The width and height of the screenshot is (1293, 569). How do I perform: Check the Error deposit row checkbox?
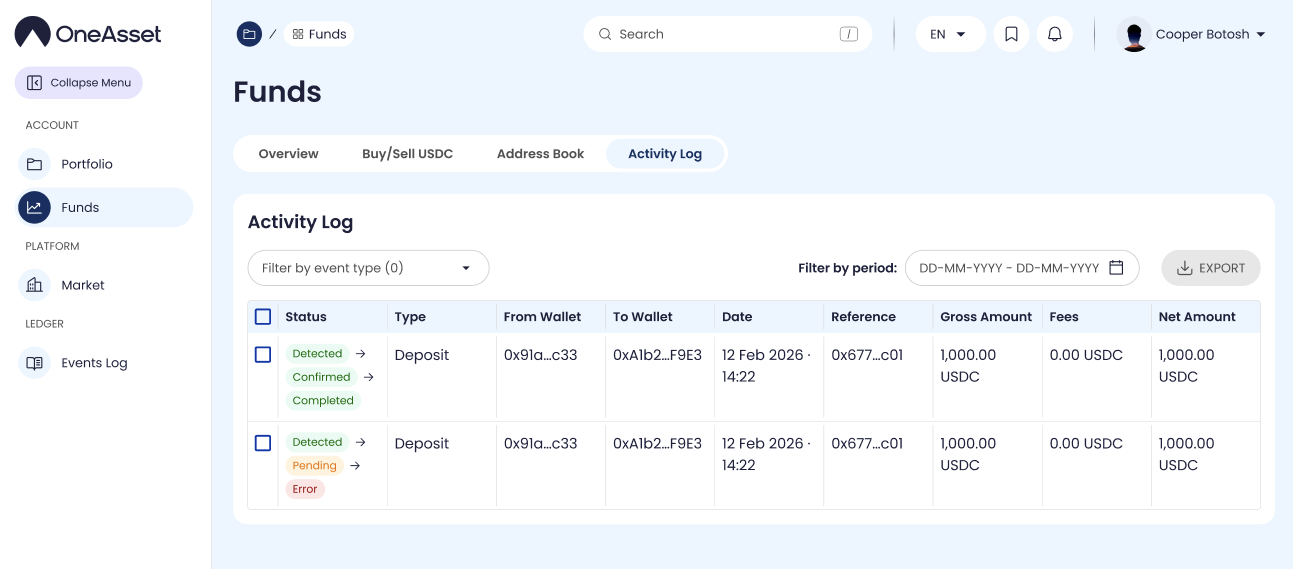coord(263,443)
